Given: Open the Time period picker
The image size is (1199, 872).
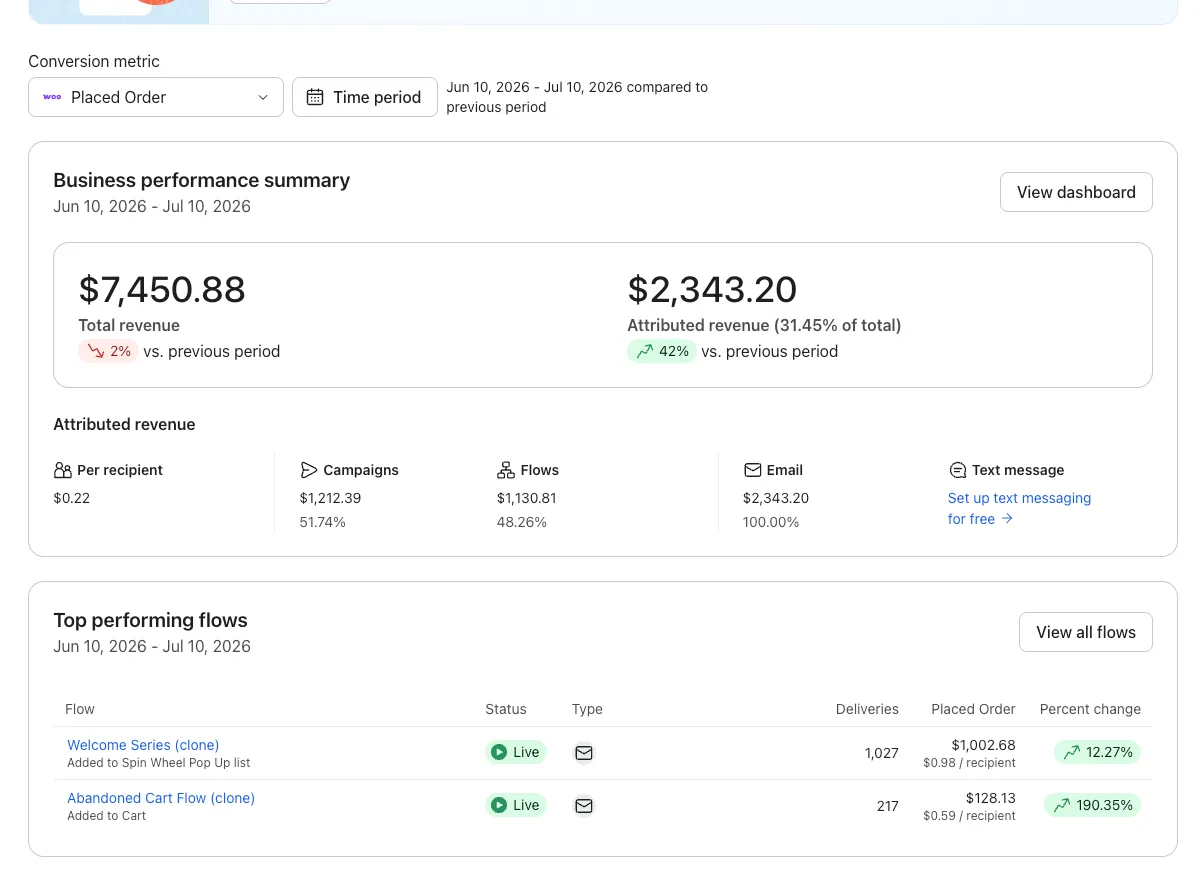Looking at the screenshot, I should 365,97.
